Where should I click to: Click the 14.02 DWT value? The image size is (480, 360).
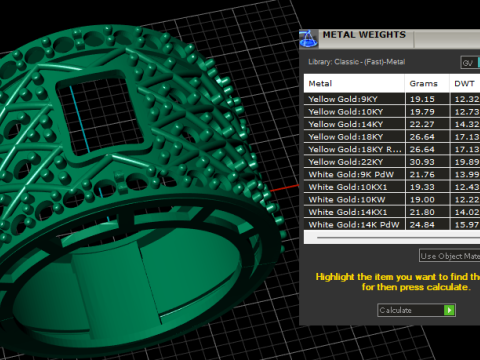467,212
